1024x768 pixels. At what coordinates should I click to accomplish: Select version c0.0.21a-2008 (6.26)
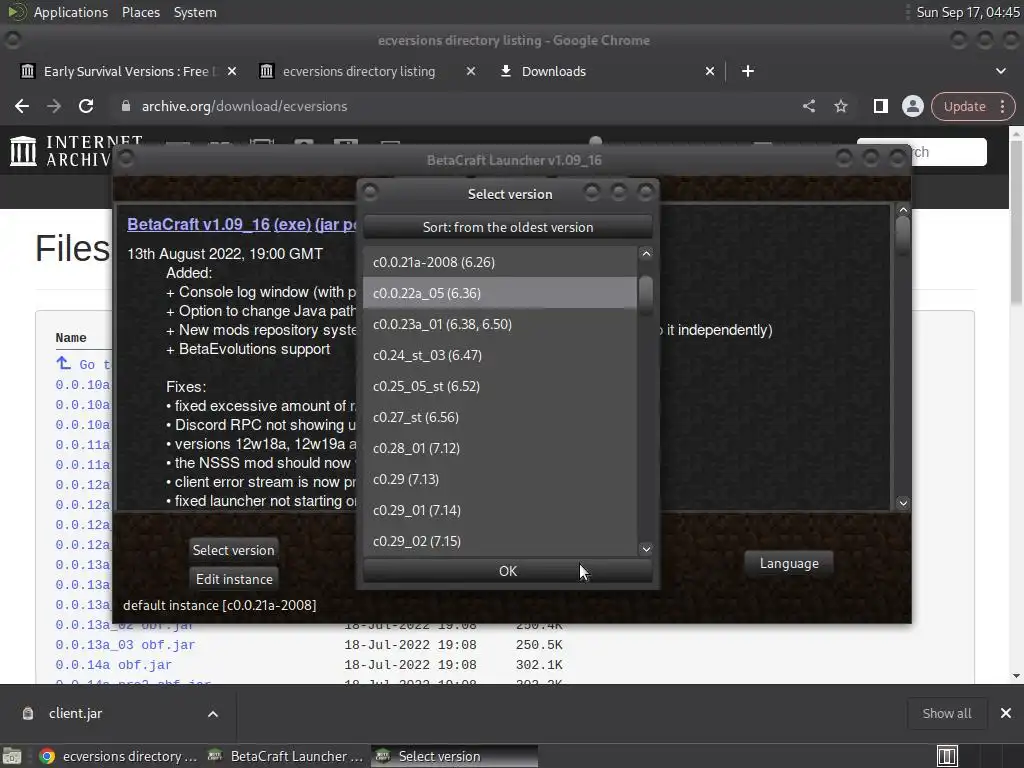[x=500, y=262]
